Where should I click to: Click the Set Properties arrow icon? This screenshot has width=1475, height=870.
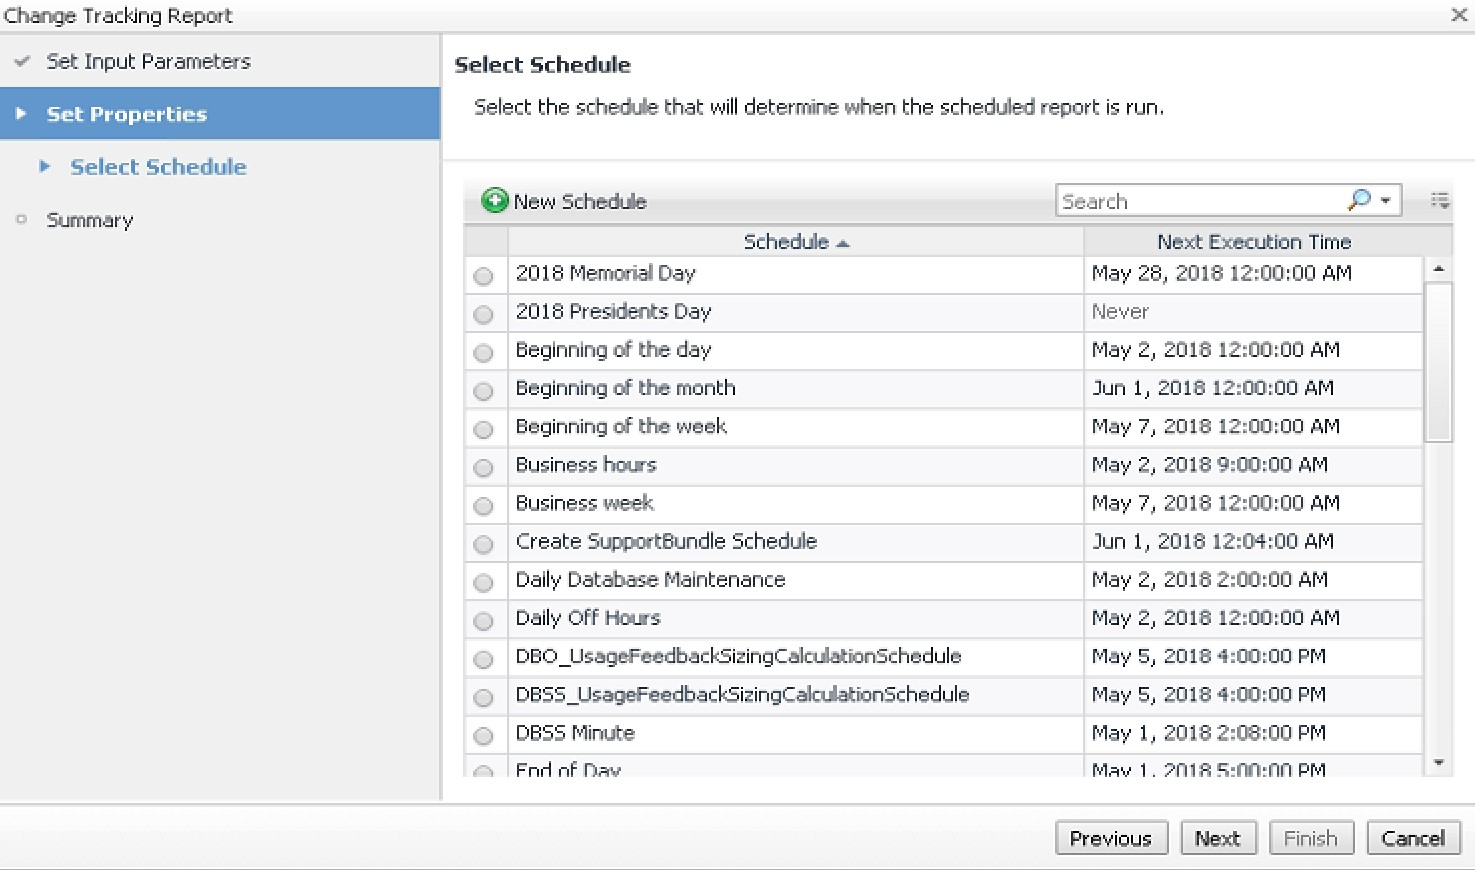pyautogui.click(x=21, y=114)
